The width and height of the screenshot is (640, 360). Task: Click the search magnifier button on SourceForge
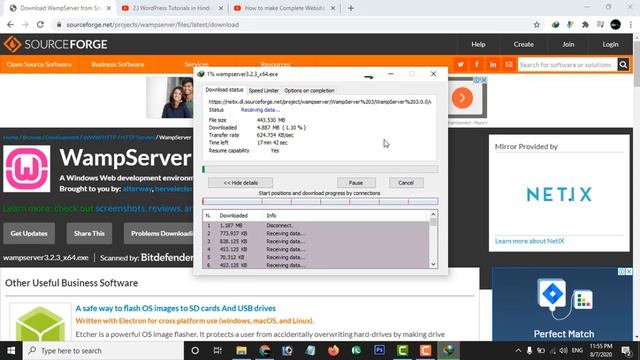point(623,64)
